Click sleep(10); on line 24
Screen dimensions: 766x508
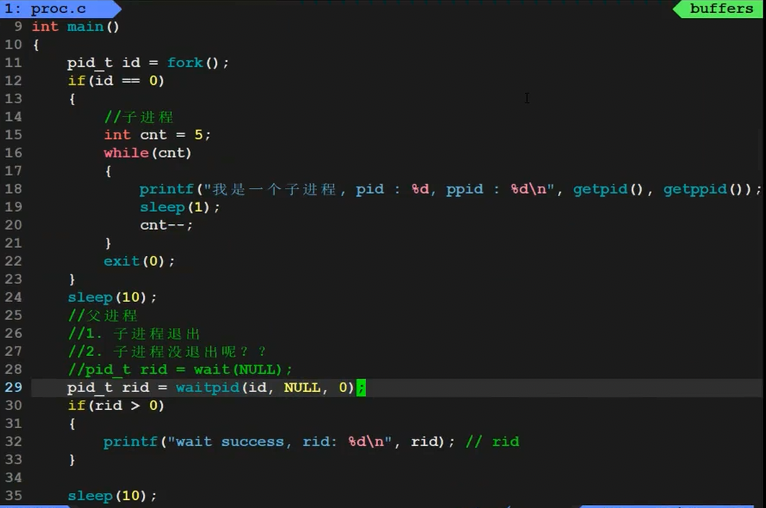point(112,297)
